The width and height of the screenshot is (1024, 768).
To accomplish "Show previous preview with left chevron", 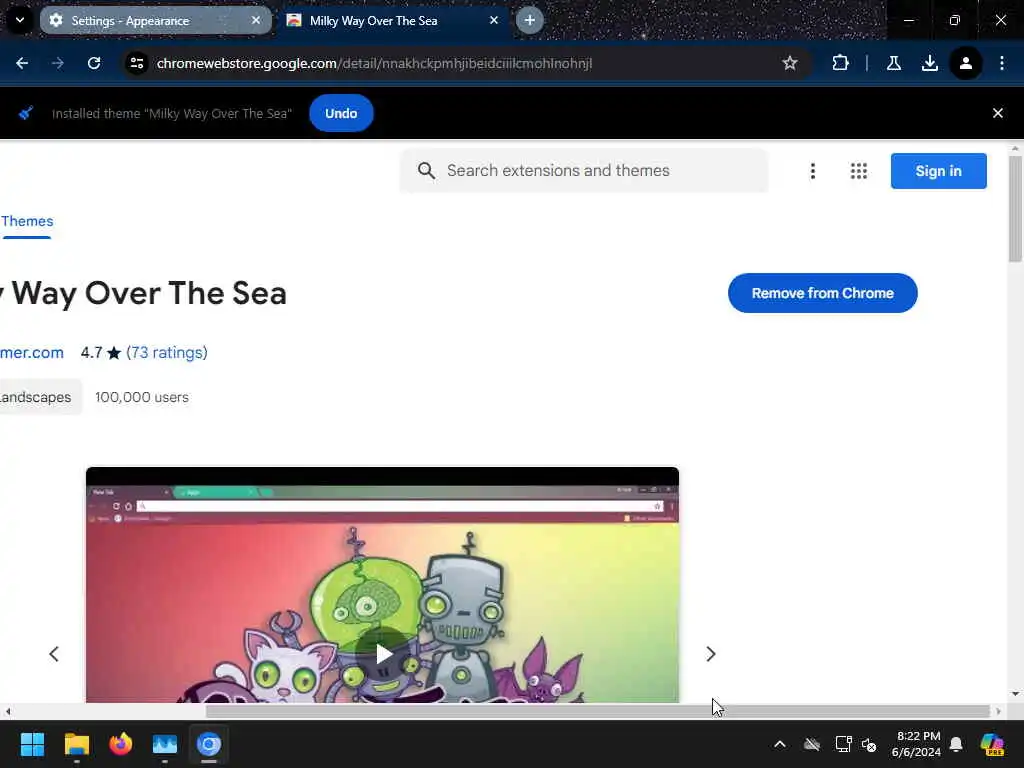I will pos(54,654).
